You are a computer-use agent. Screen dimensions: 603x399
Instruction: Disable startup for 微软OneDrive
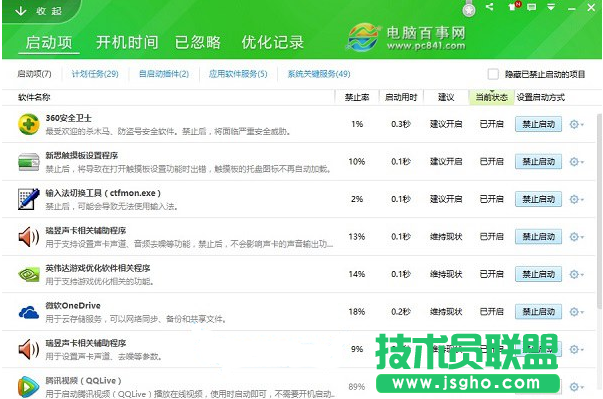click(538, 312)
